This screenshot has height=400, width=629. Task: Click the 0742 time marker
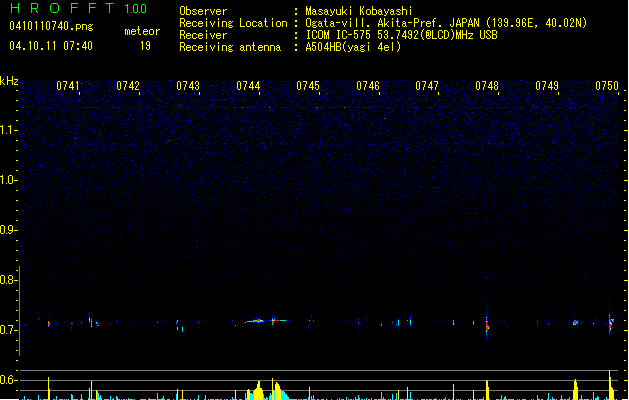(x=128, y=86)
